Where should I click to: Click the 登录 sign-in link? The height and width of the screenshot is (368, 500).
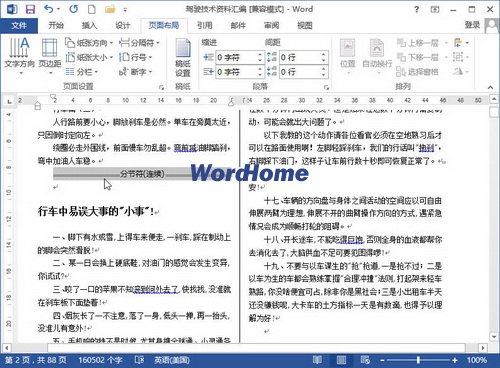[x=472, y=25]
